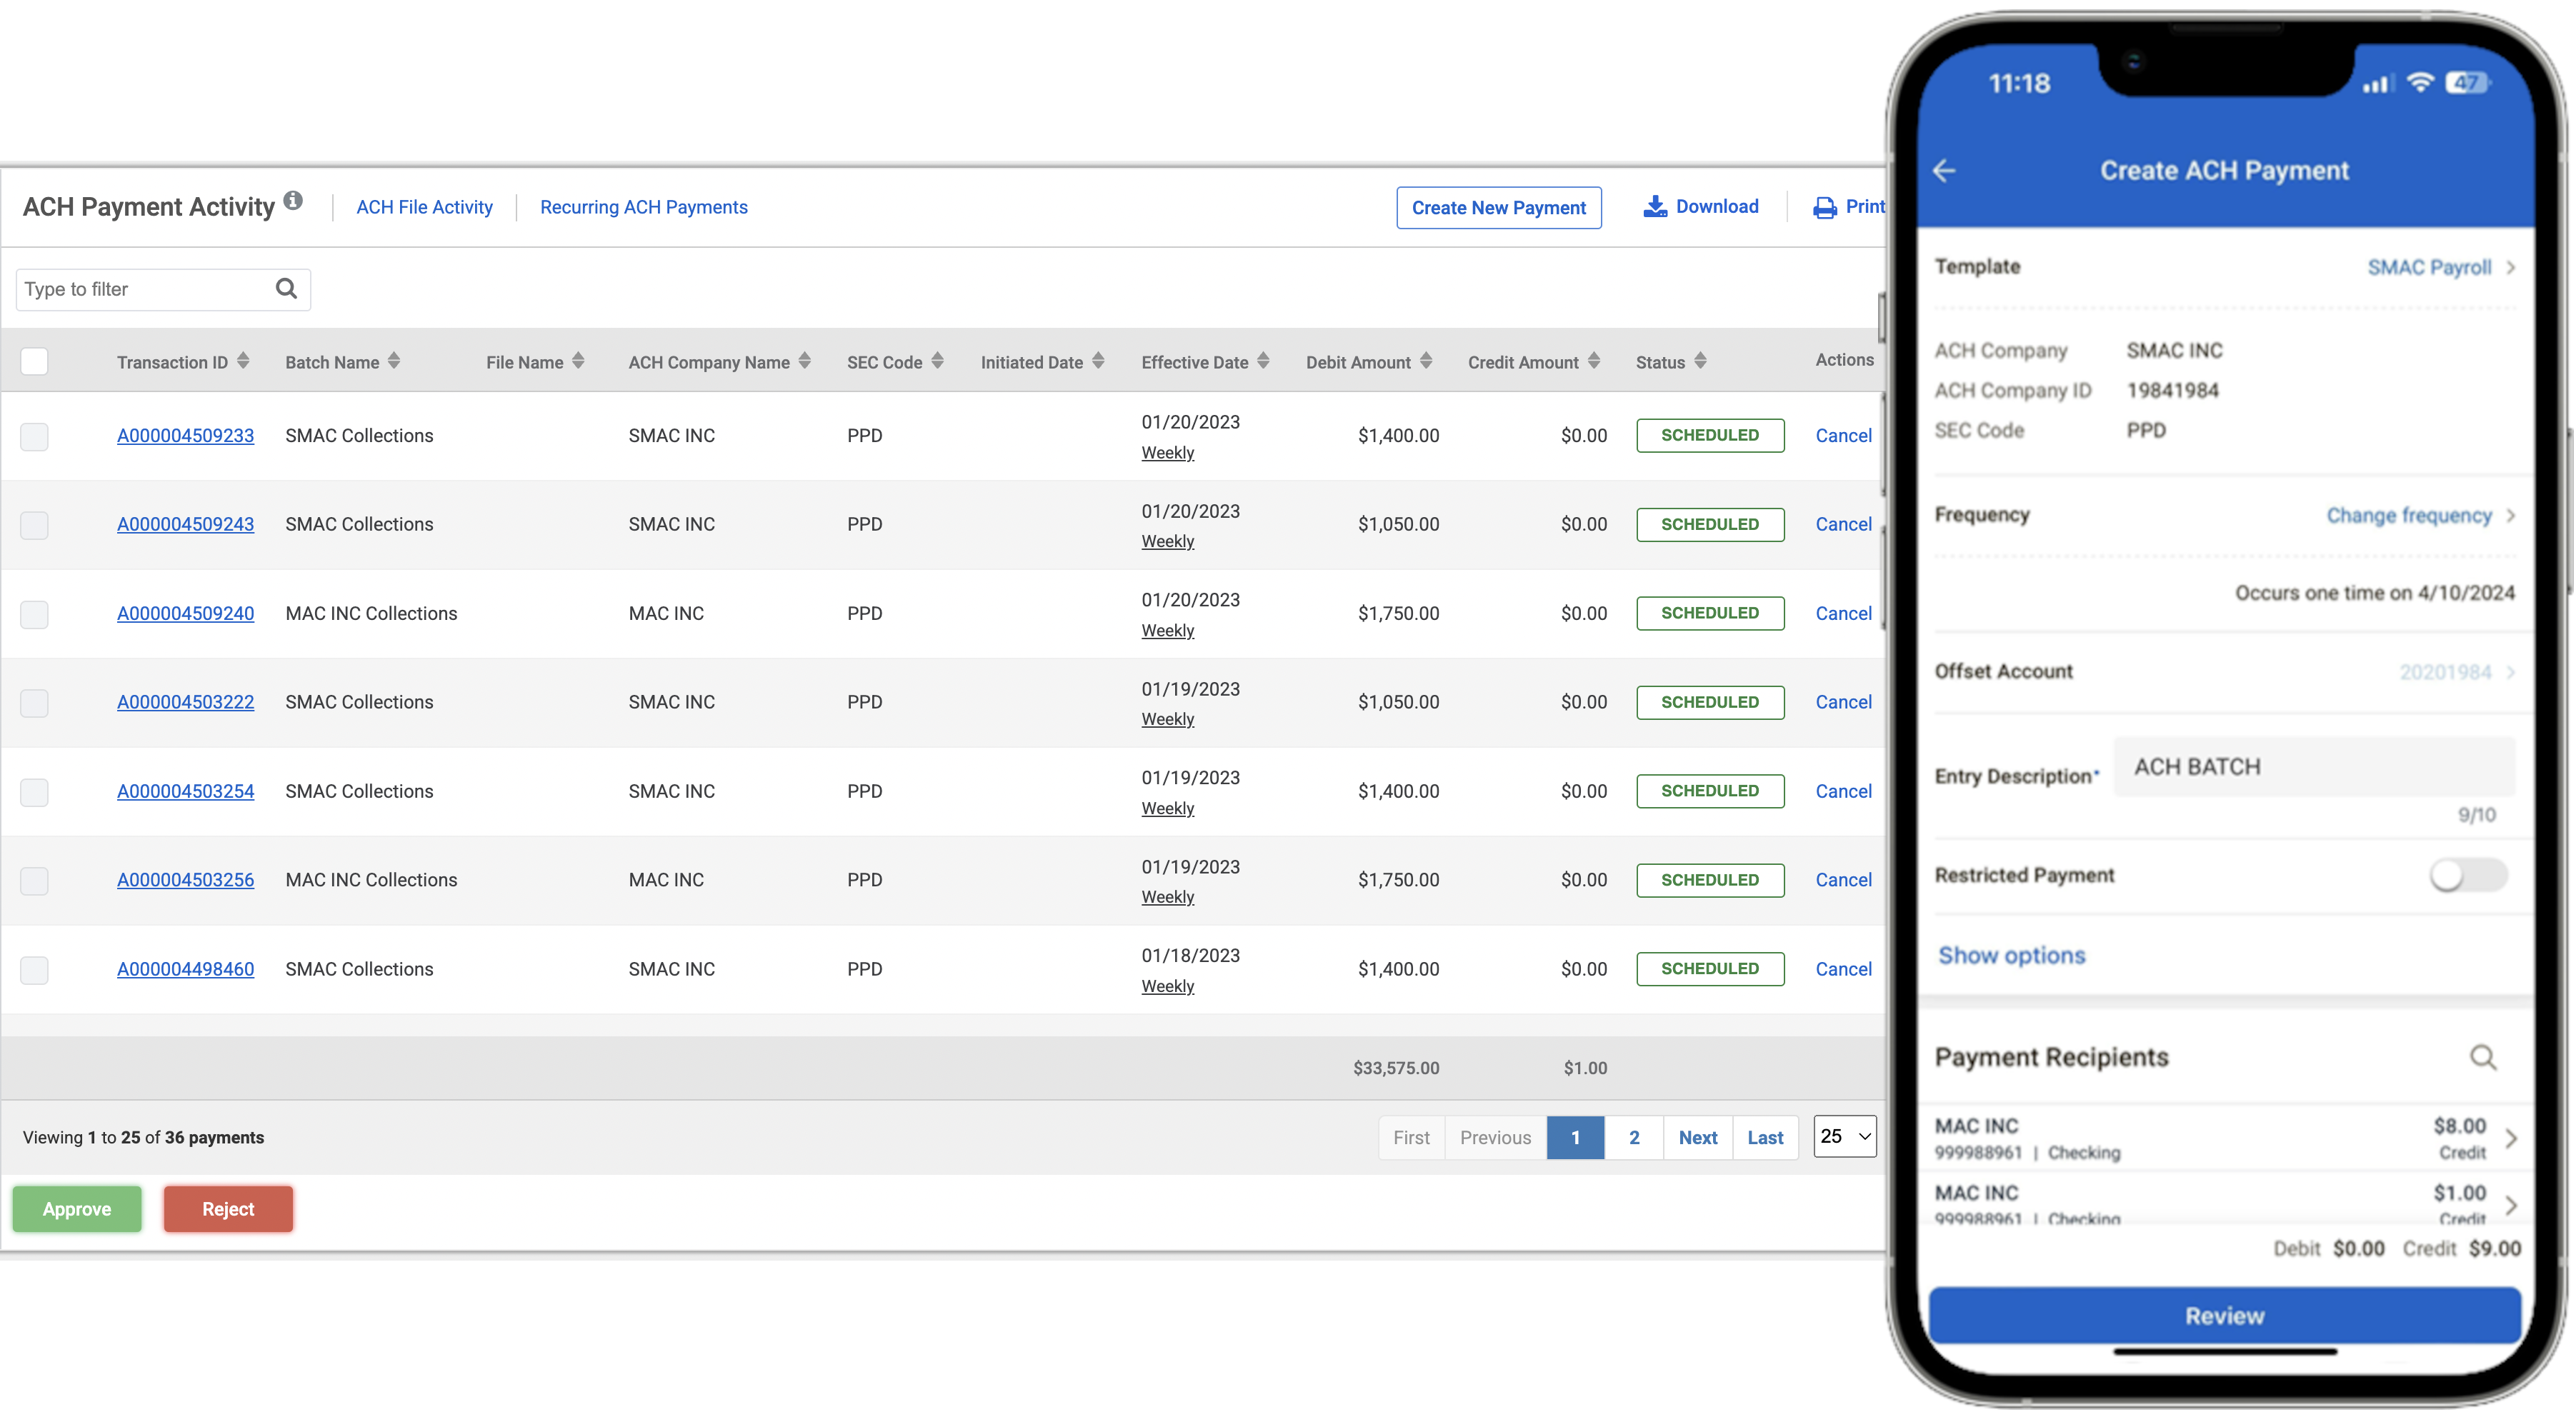The width and height of the screenshot is (2576, 1422).
Task: Check the row checkbox for payment A000004509233
Action: click(x=34, y=436)
